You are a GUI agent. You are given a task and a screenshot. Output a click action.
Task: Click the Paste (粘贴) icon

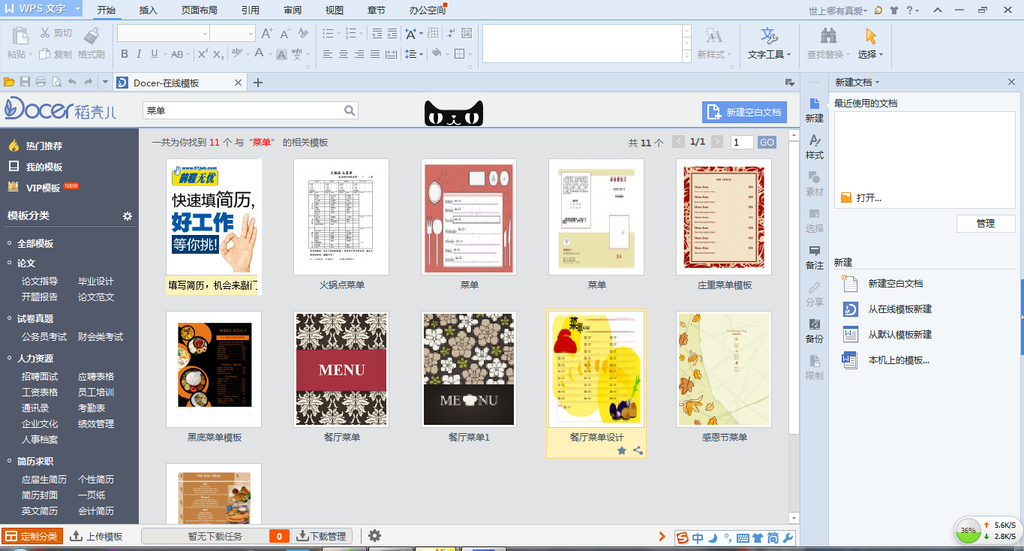(x=20, y=37)
